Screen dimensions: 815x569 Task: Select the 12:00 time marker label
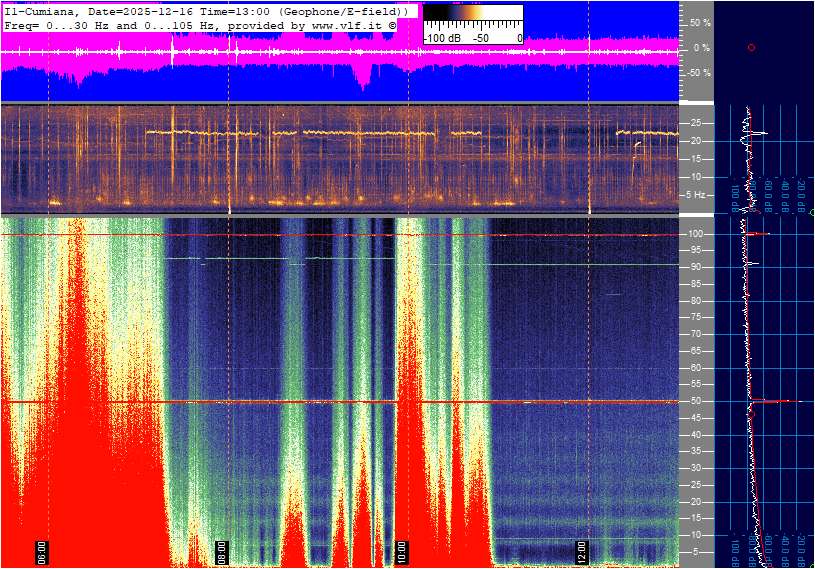pyautogui.click(x=582, y=550)
